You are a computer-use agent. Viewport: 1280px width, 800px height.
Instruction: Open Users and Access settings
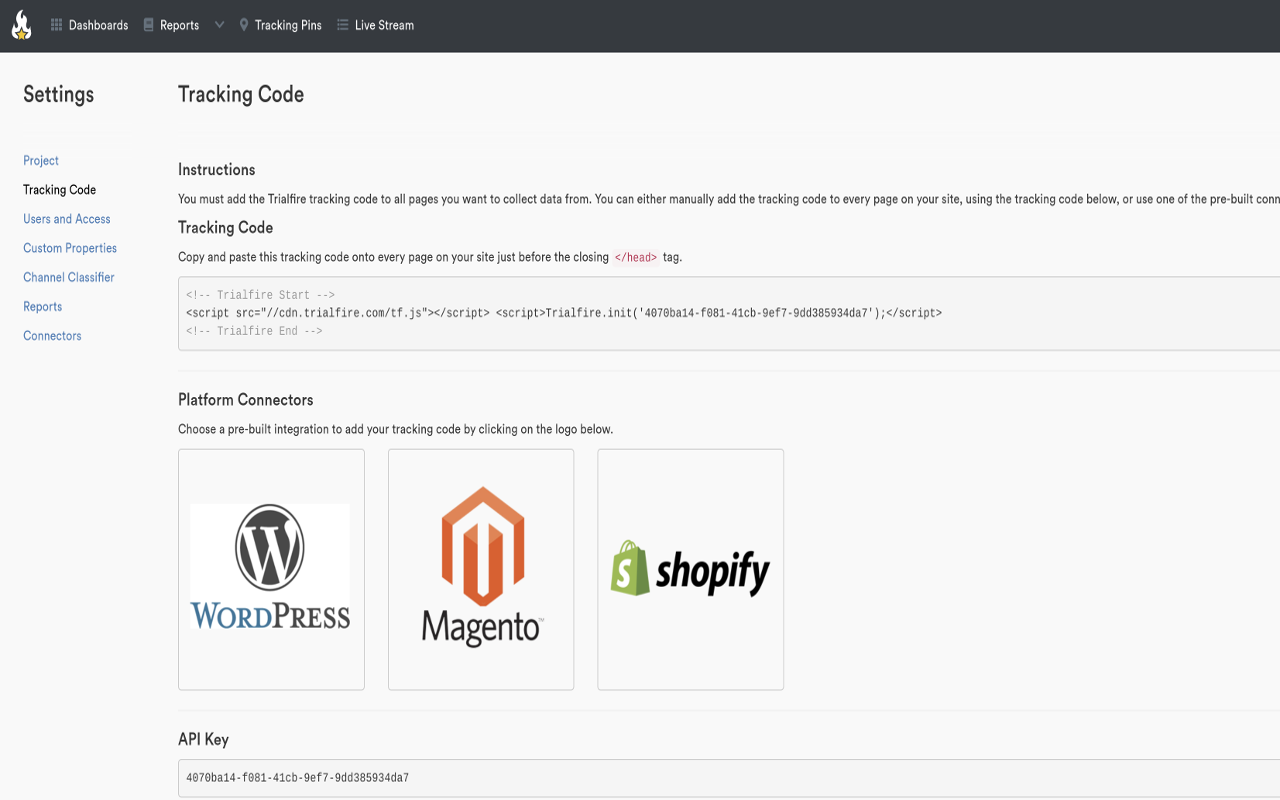[67, 219]
